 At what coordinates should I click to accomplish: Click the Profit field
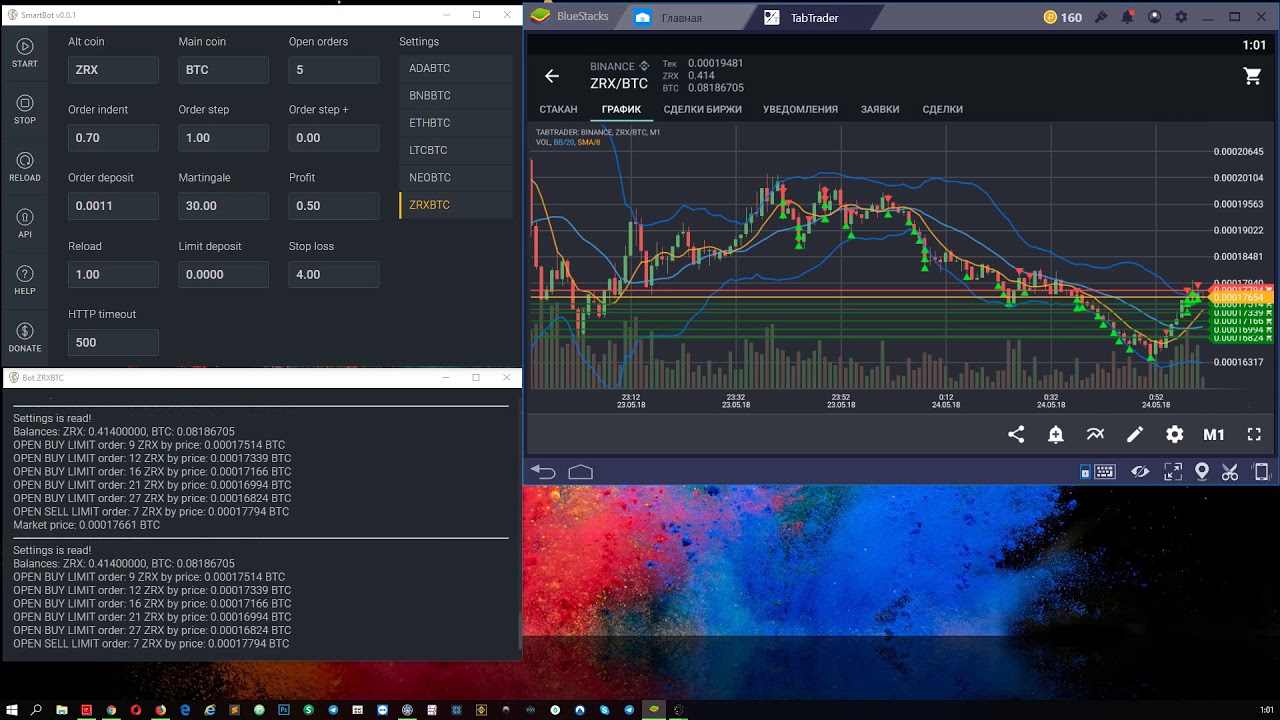333,206
